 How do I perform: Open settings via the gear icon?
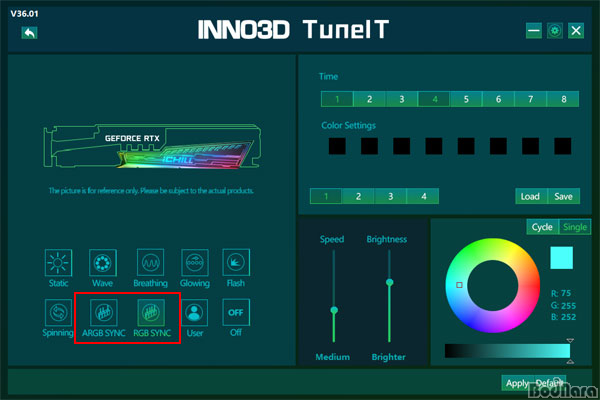click(555, 31)
